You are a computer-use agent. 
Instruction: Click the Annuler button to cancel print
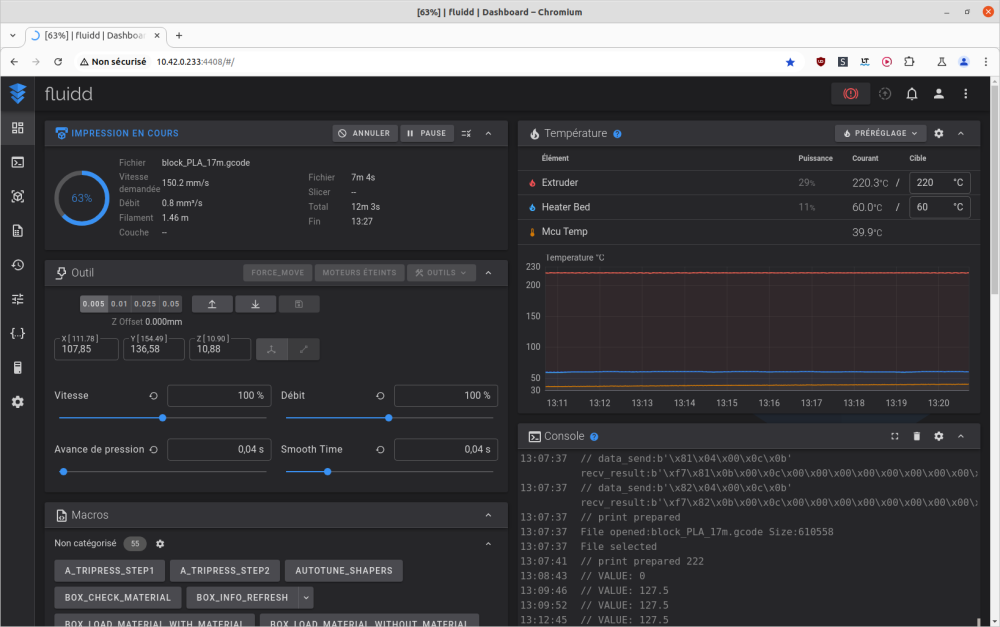tap(364, 133)
